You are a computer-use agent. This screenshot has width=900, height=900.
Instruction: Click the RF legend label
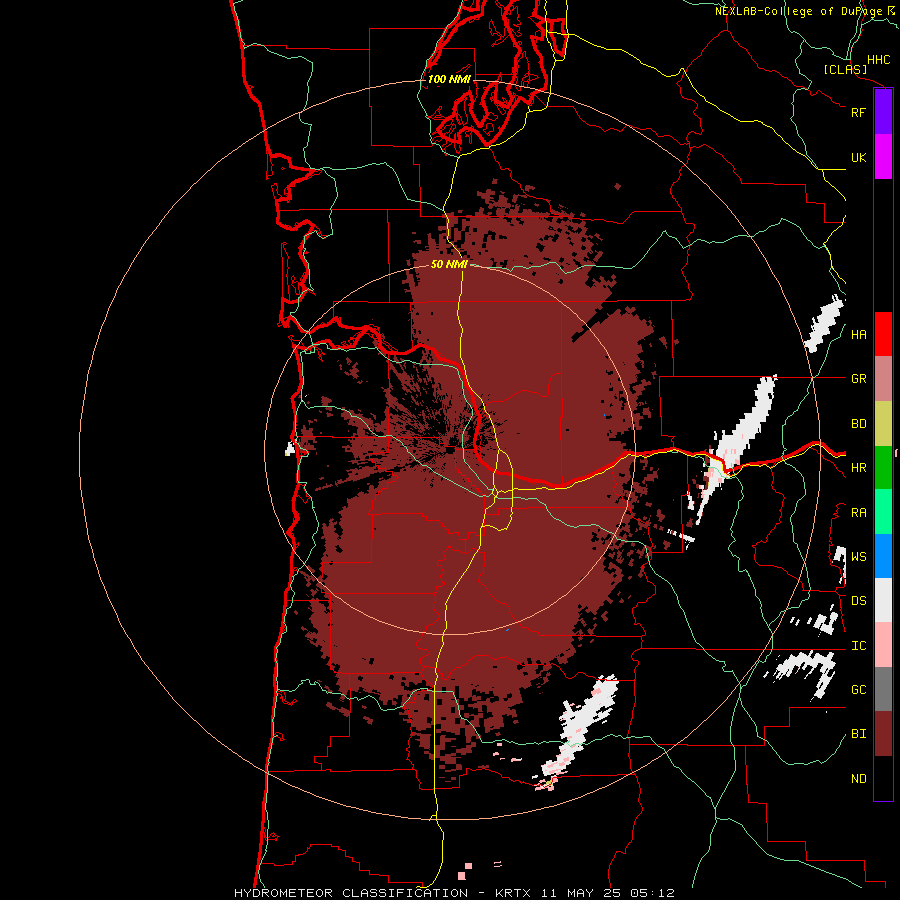858,112
